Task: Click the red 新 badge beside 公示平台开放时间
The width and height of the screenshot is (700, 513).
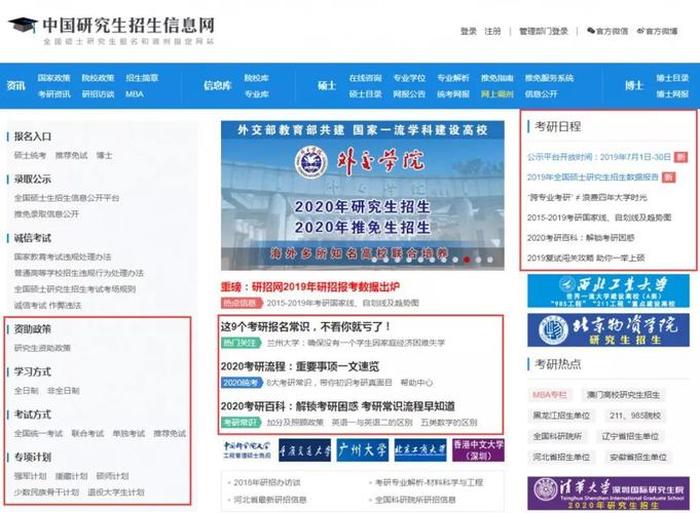Action: 681,157
